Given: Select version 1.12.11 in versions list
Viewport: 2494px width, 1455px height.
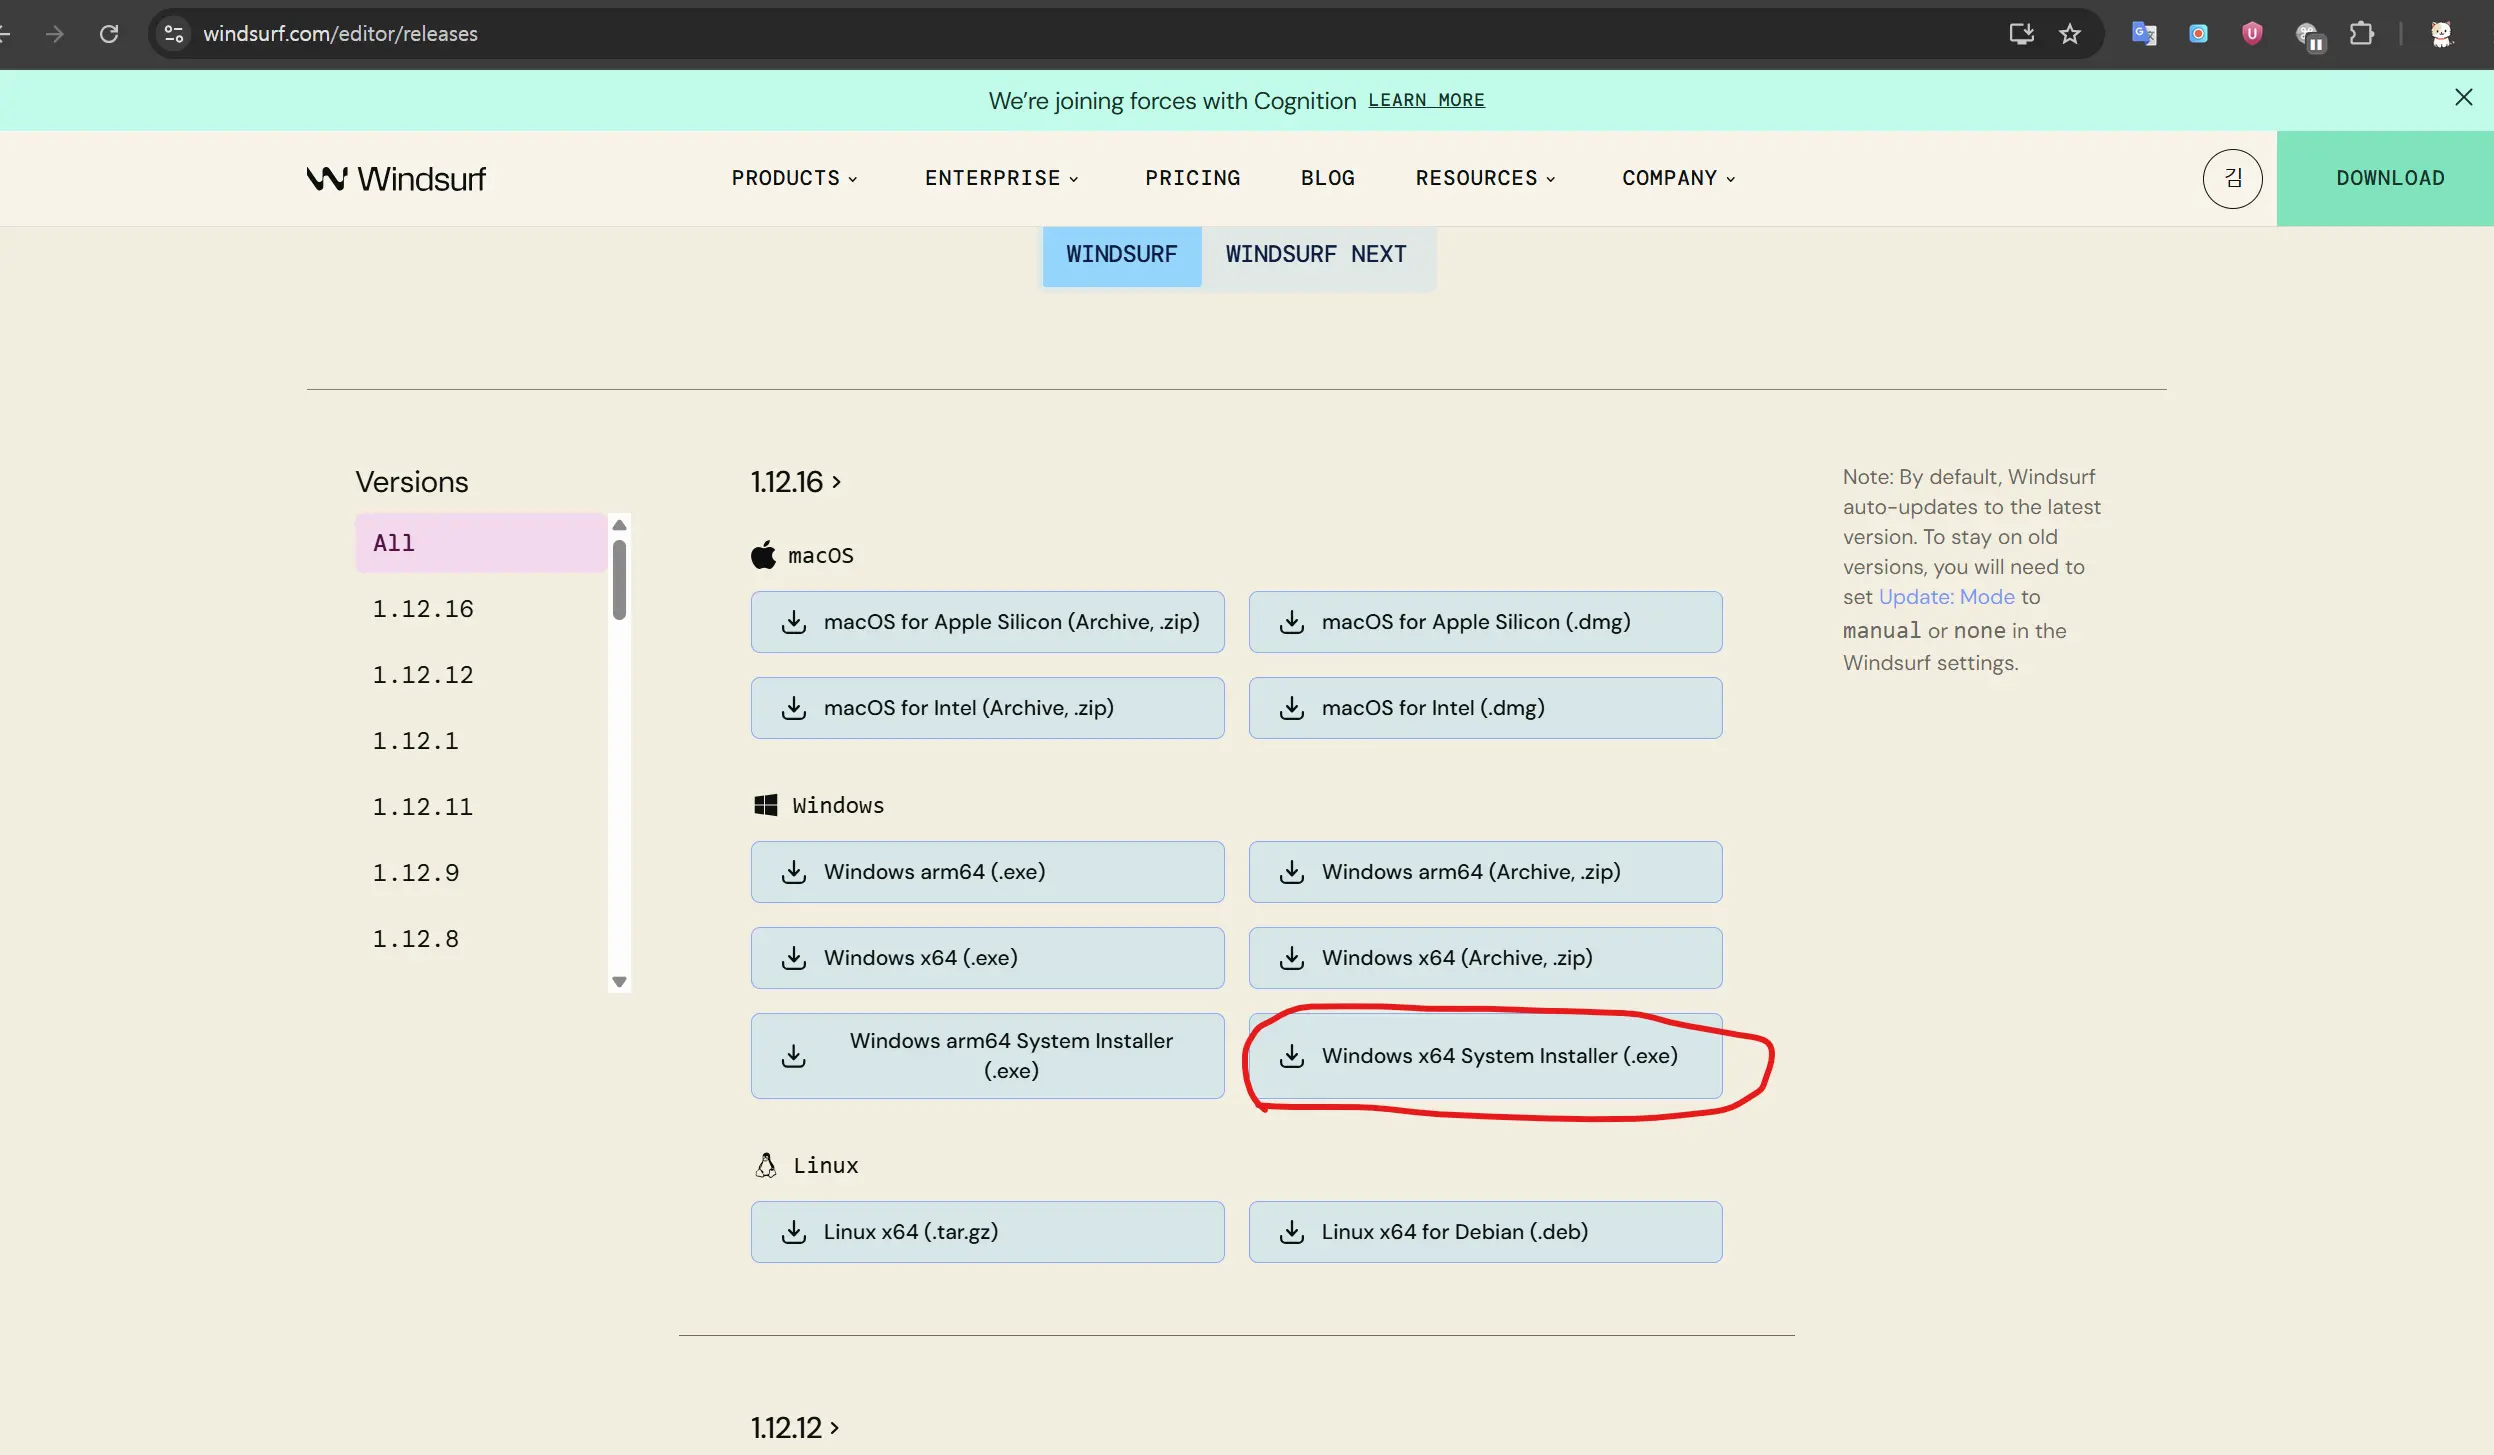Looking at the screenshot, I should 422,807.
